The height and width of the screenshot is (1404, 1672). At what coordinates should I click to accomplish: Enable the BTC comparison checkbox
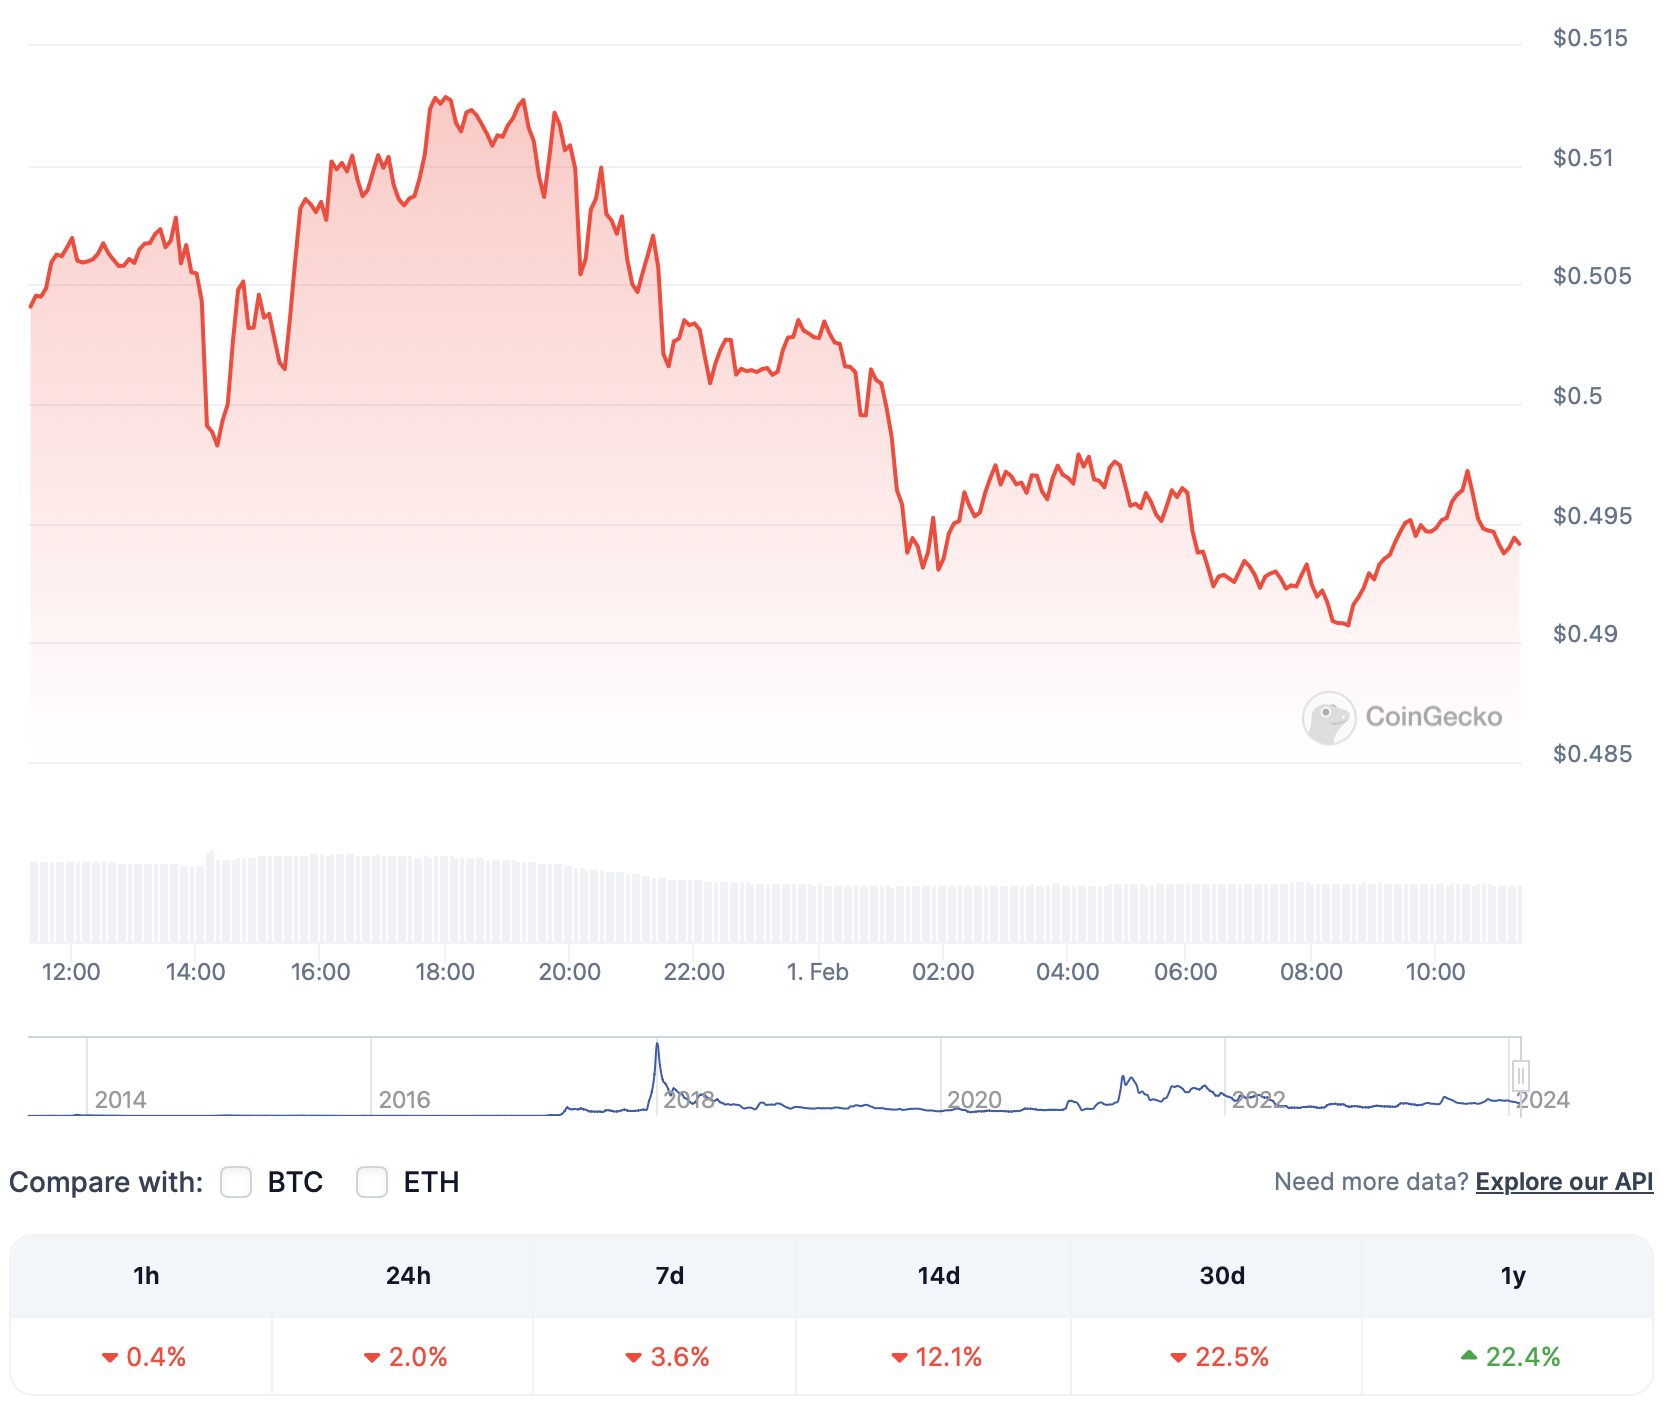point(236,1182)
